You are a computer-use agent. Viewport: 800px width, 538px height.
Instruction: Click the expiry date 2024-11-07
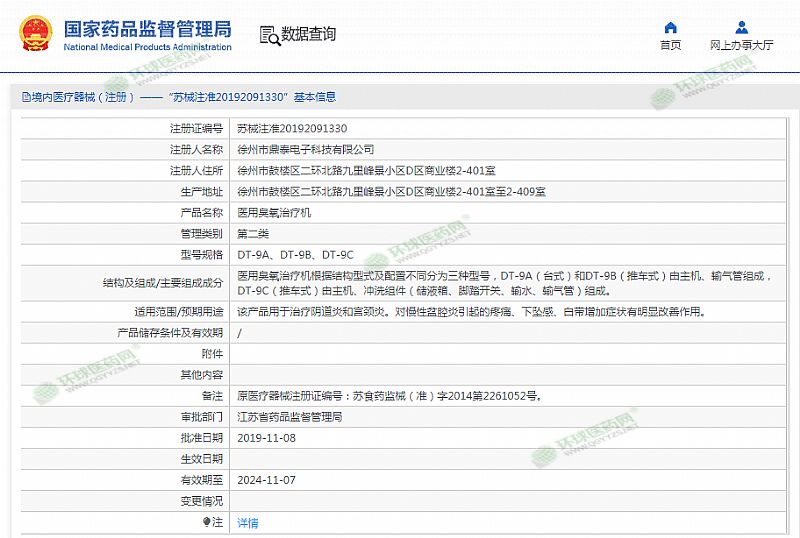tap(267, 480)
